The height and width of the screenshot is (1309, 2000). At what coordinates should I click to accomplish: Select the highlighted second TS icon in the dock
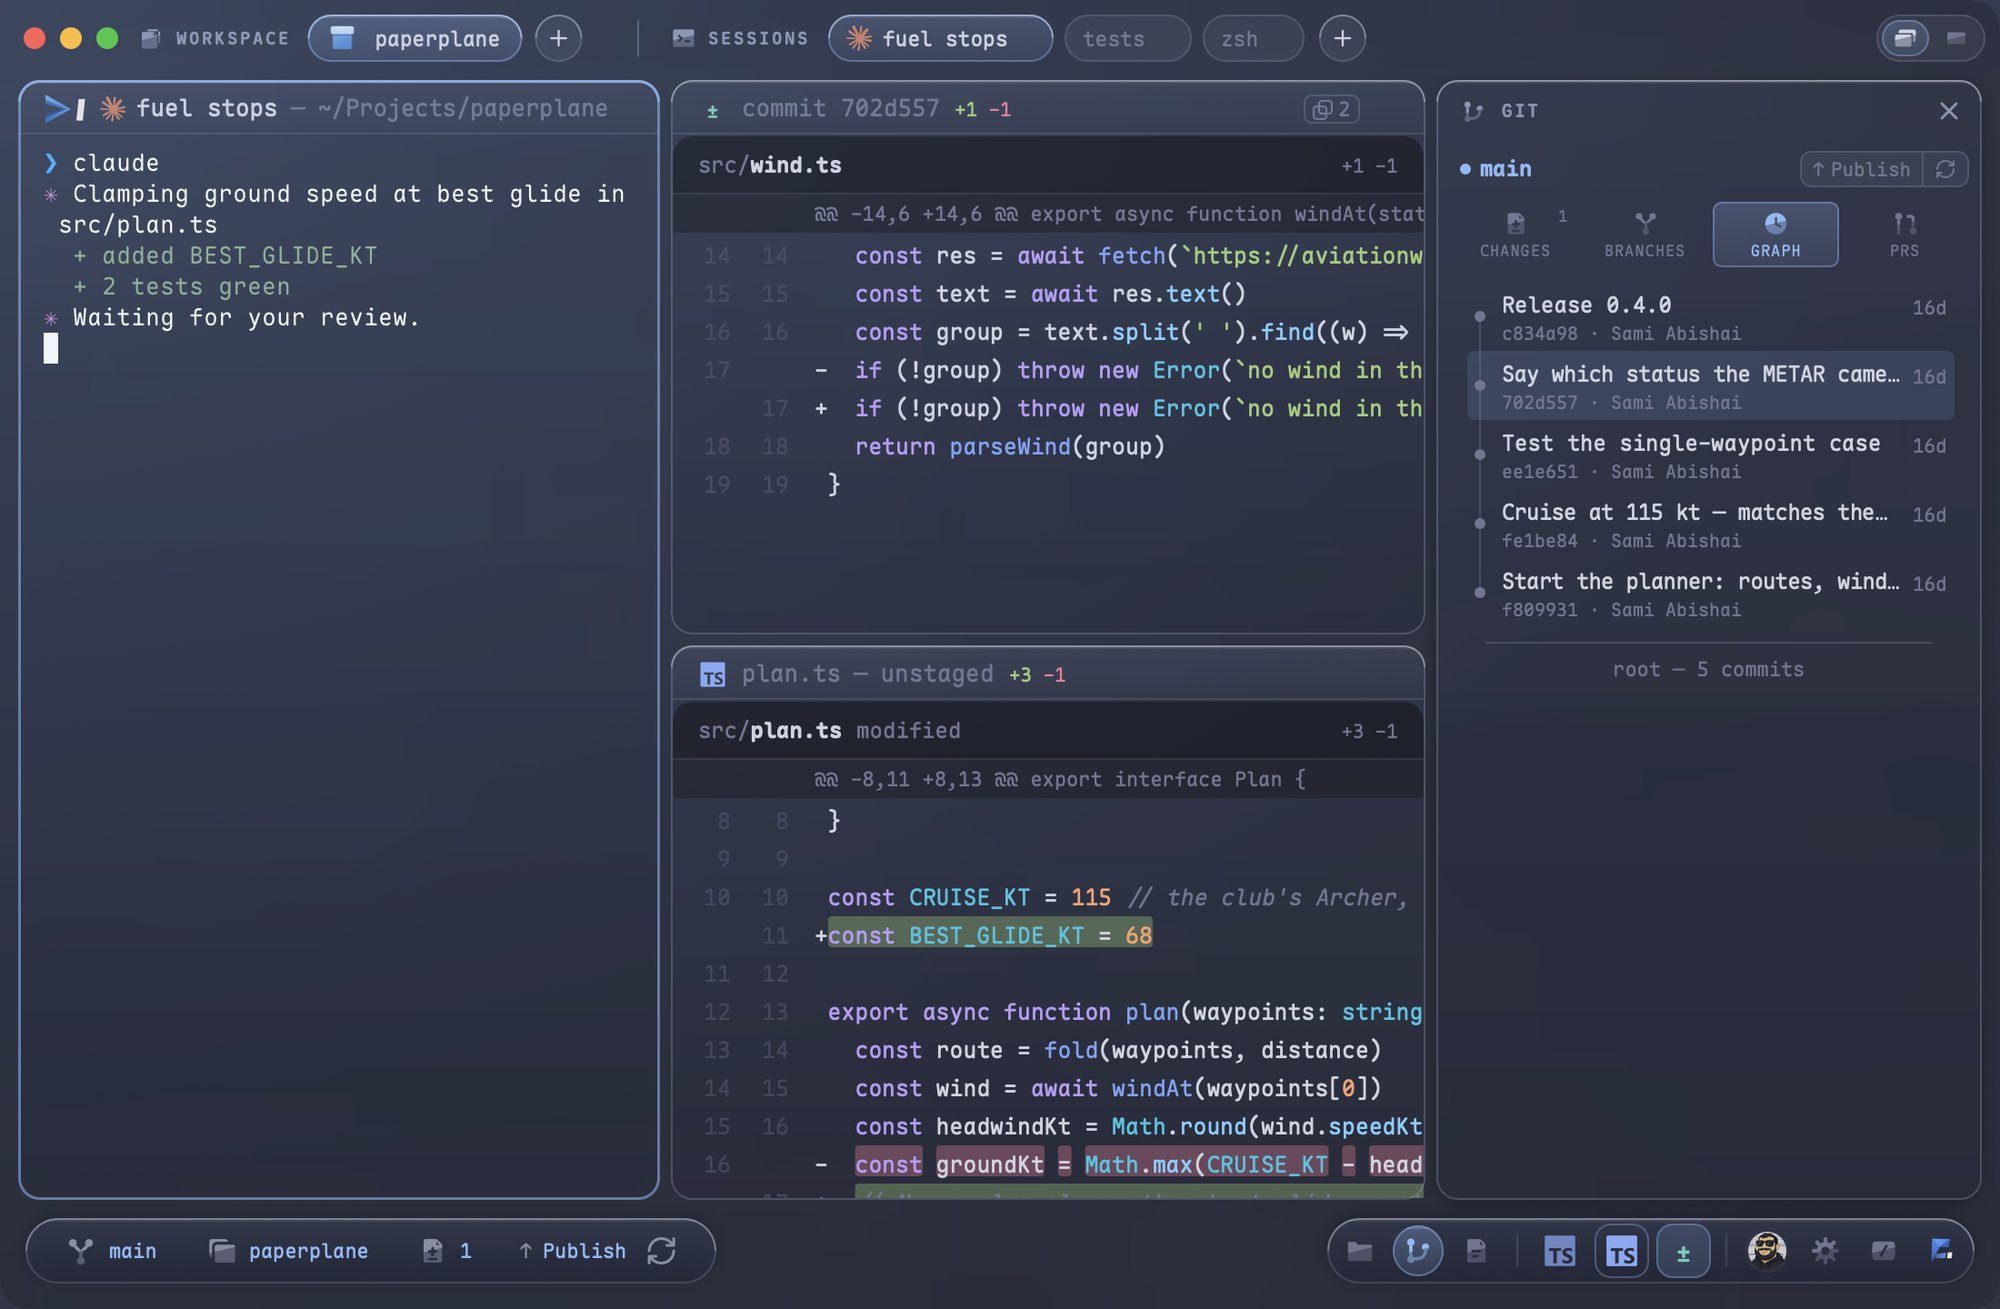click(1621, 1251)
